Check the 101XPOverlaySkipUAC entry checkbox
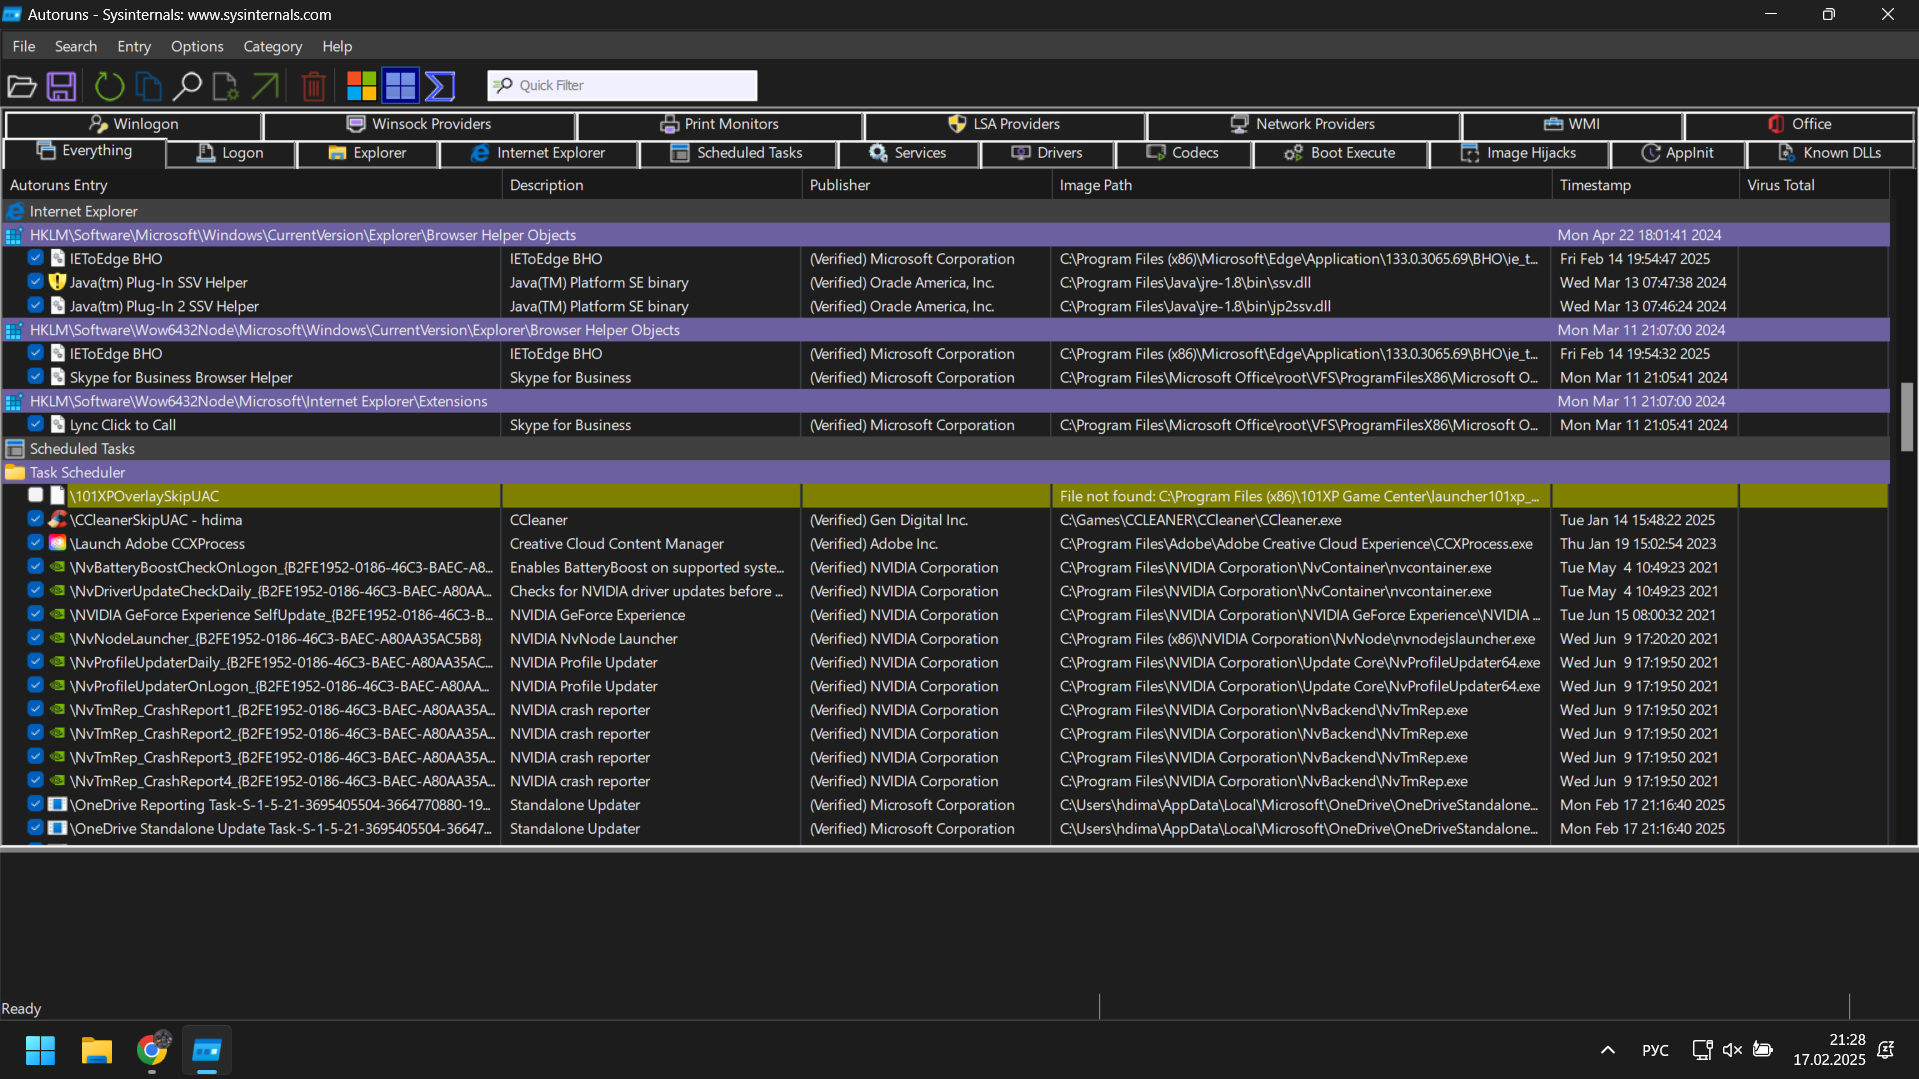The height and width of the screenshot is (1079, 1919). pos(36,495)
